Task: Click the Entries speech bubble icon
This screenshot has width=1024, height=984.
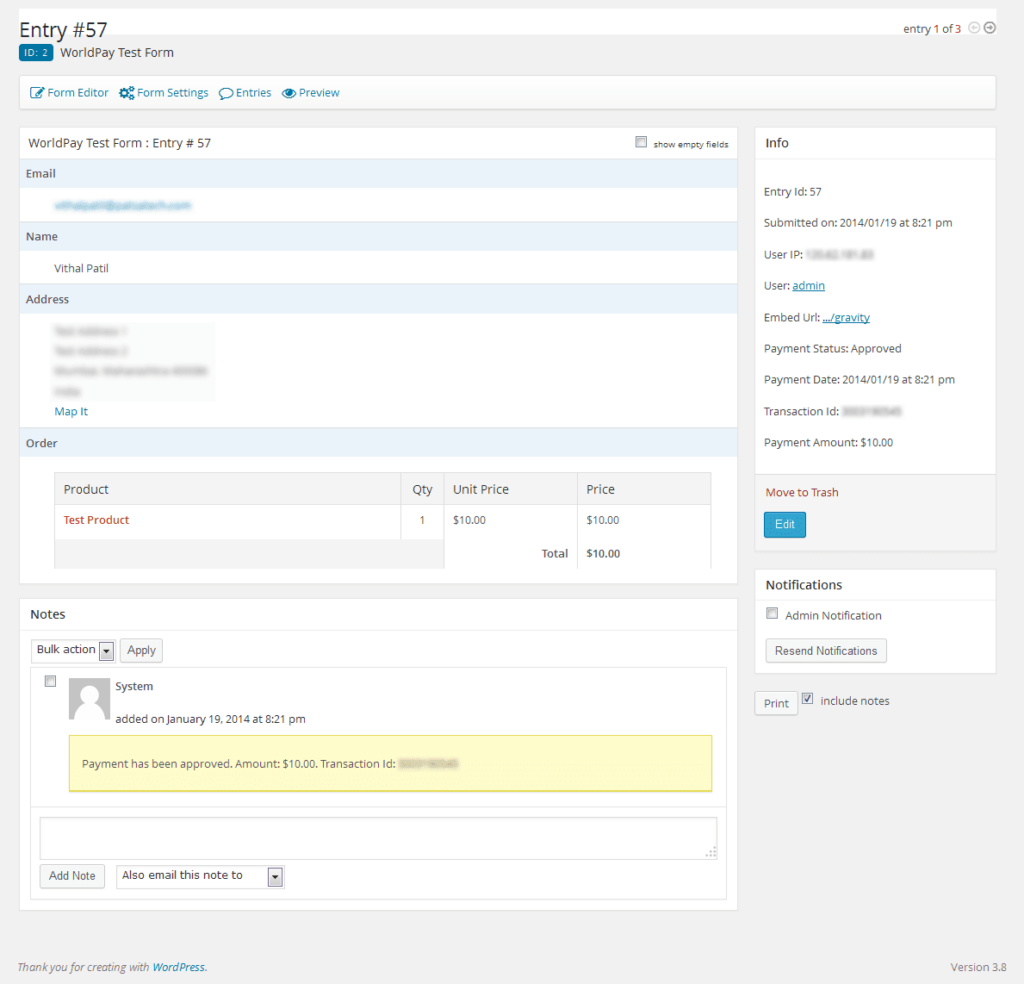Action: point(226,92)
